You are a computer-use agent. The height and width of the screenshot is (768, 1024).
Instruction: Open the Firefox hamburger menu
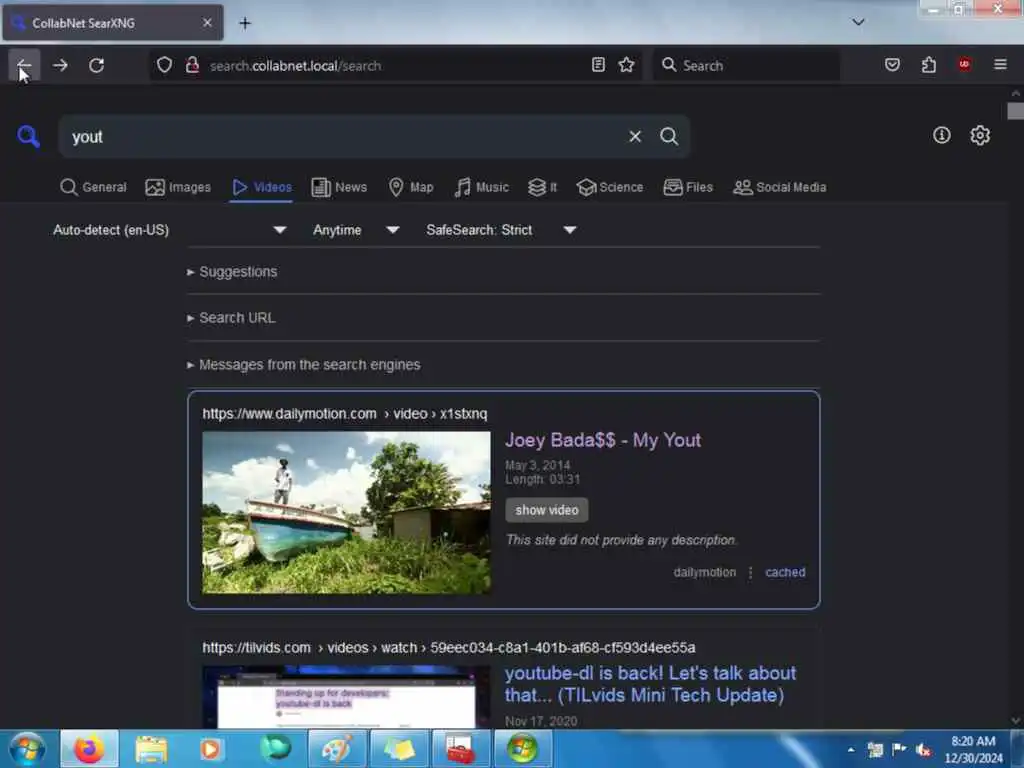[1000, 65]
